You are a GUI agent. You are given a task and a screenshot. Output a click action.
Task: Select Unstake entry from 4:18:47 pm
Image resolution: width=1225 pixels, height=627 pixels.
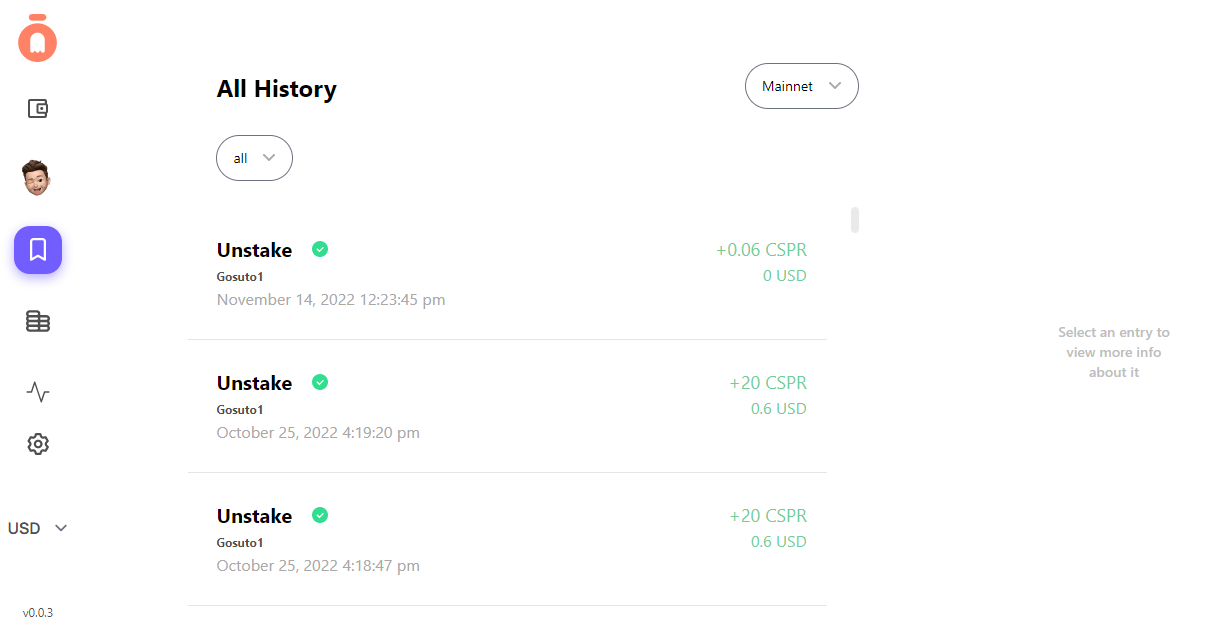[x=507, y=539]
